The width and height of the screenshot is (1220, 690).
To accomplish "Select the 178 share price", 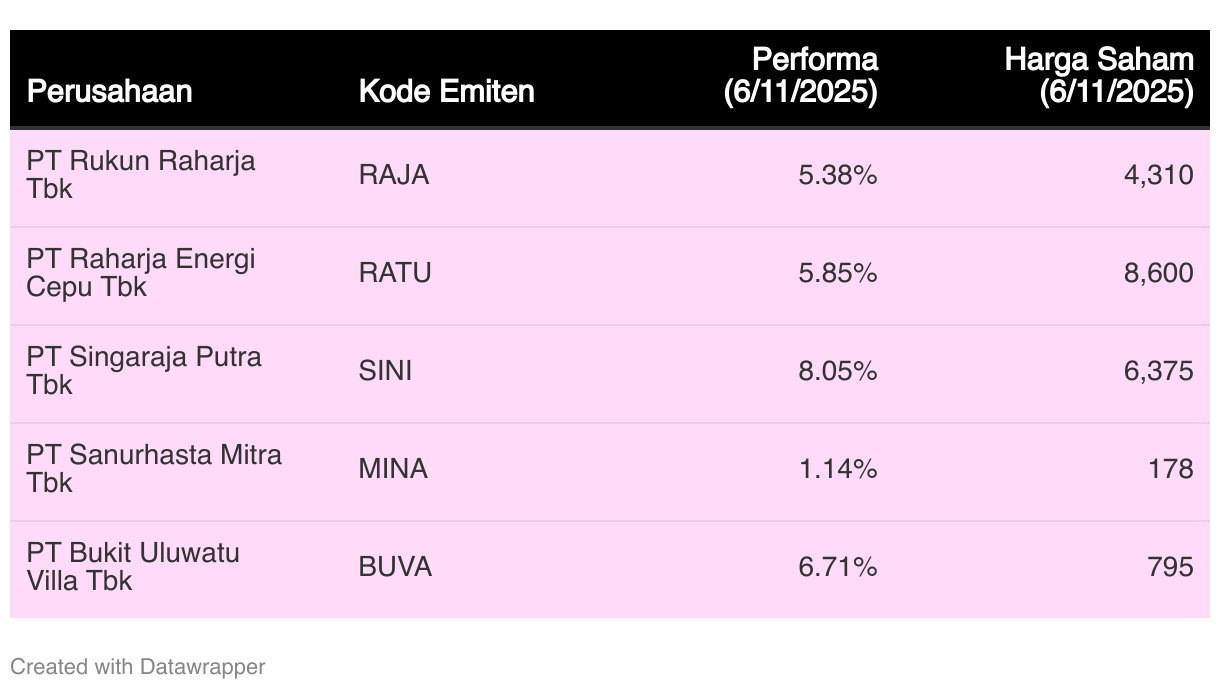I will tap(1171, 469).
